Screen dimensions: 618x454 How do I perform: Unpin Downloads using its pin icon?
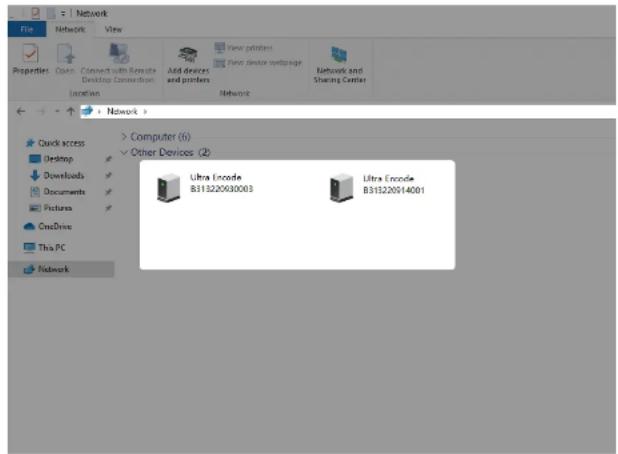[x=108, y=175]
